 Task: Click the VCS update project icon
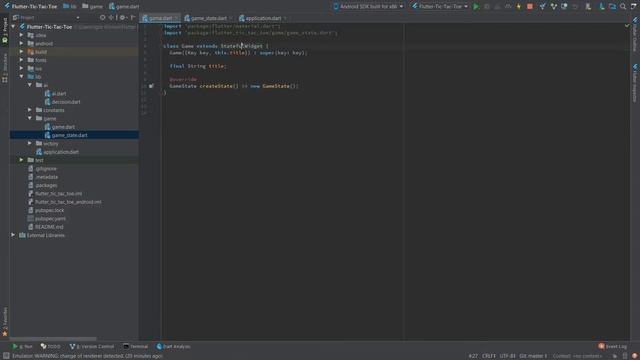[542, 7]
